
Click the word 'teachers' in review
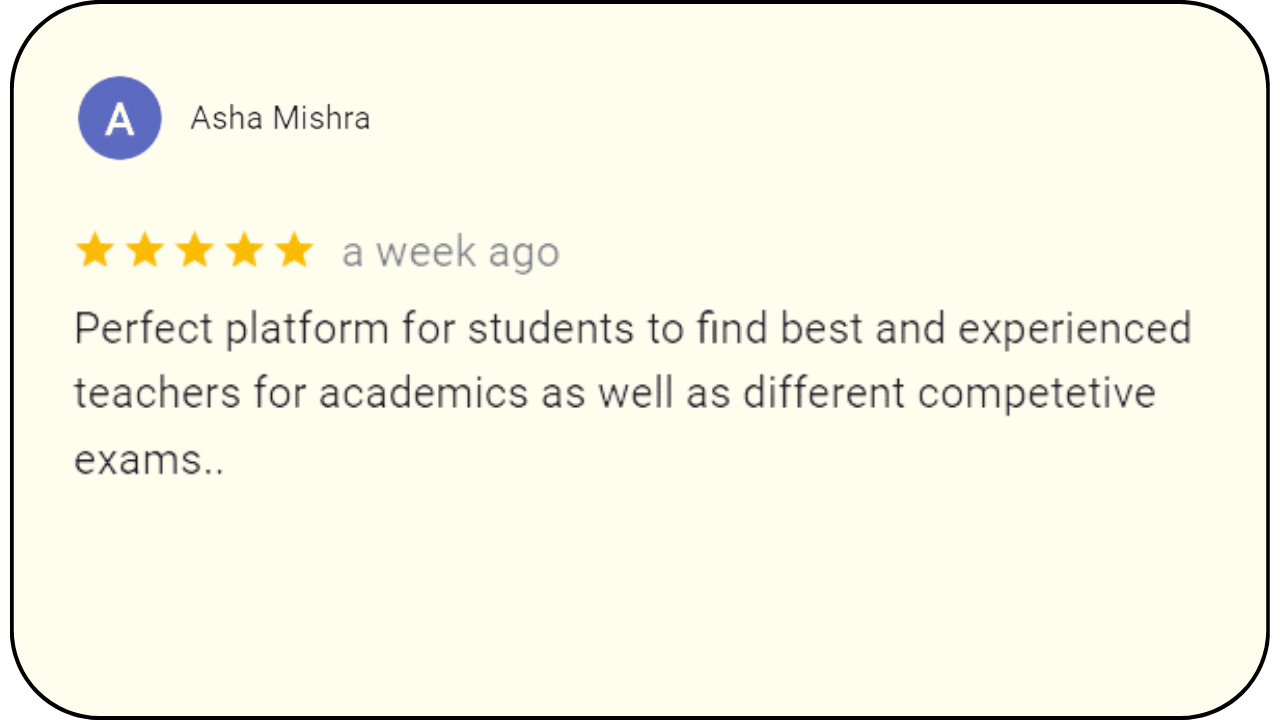coord(157,394)
